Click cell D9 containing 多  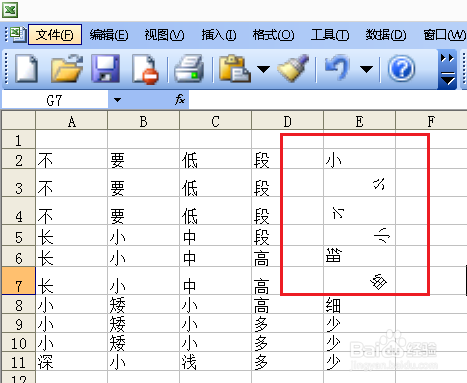(x=288, y=323)
